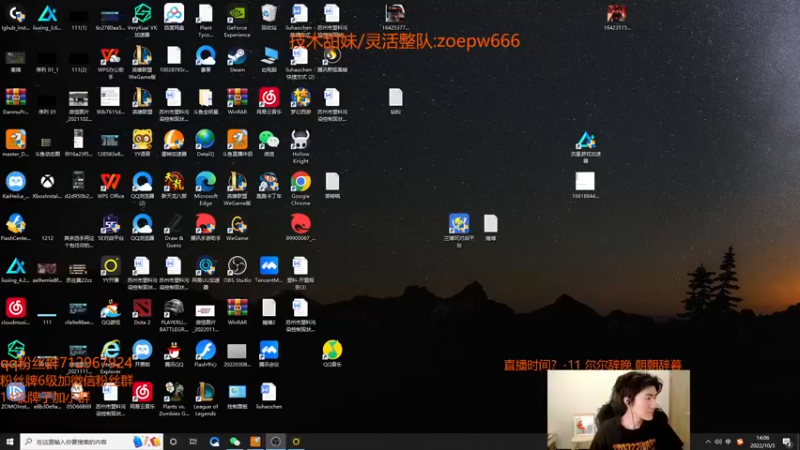800x450 pixels.
Task: Open the Steam desktop shortcut
Action: 237,60
